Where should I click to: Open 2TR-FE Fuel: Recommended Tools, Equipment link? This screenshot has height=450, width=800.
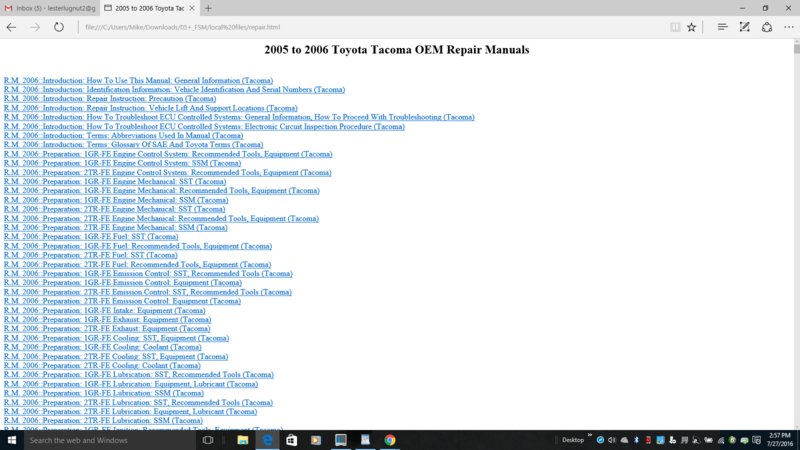[137, 264]
